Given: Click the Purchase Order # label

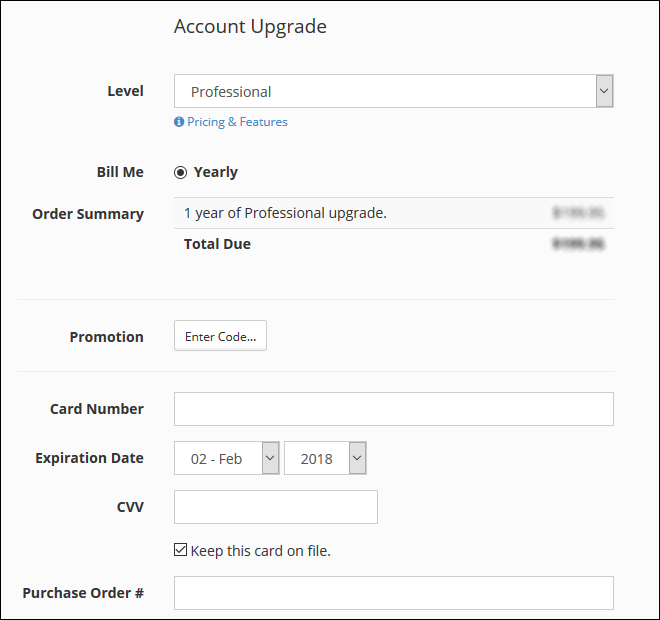Looking at the screenshot, I should coord(83,593).
